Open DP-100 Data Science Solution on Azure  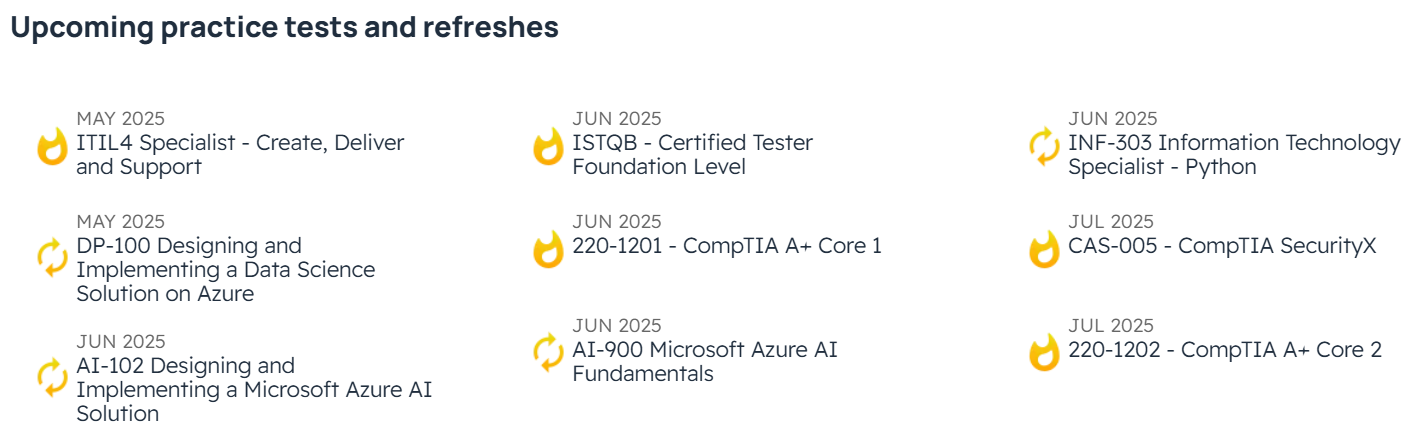226,270
